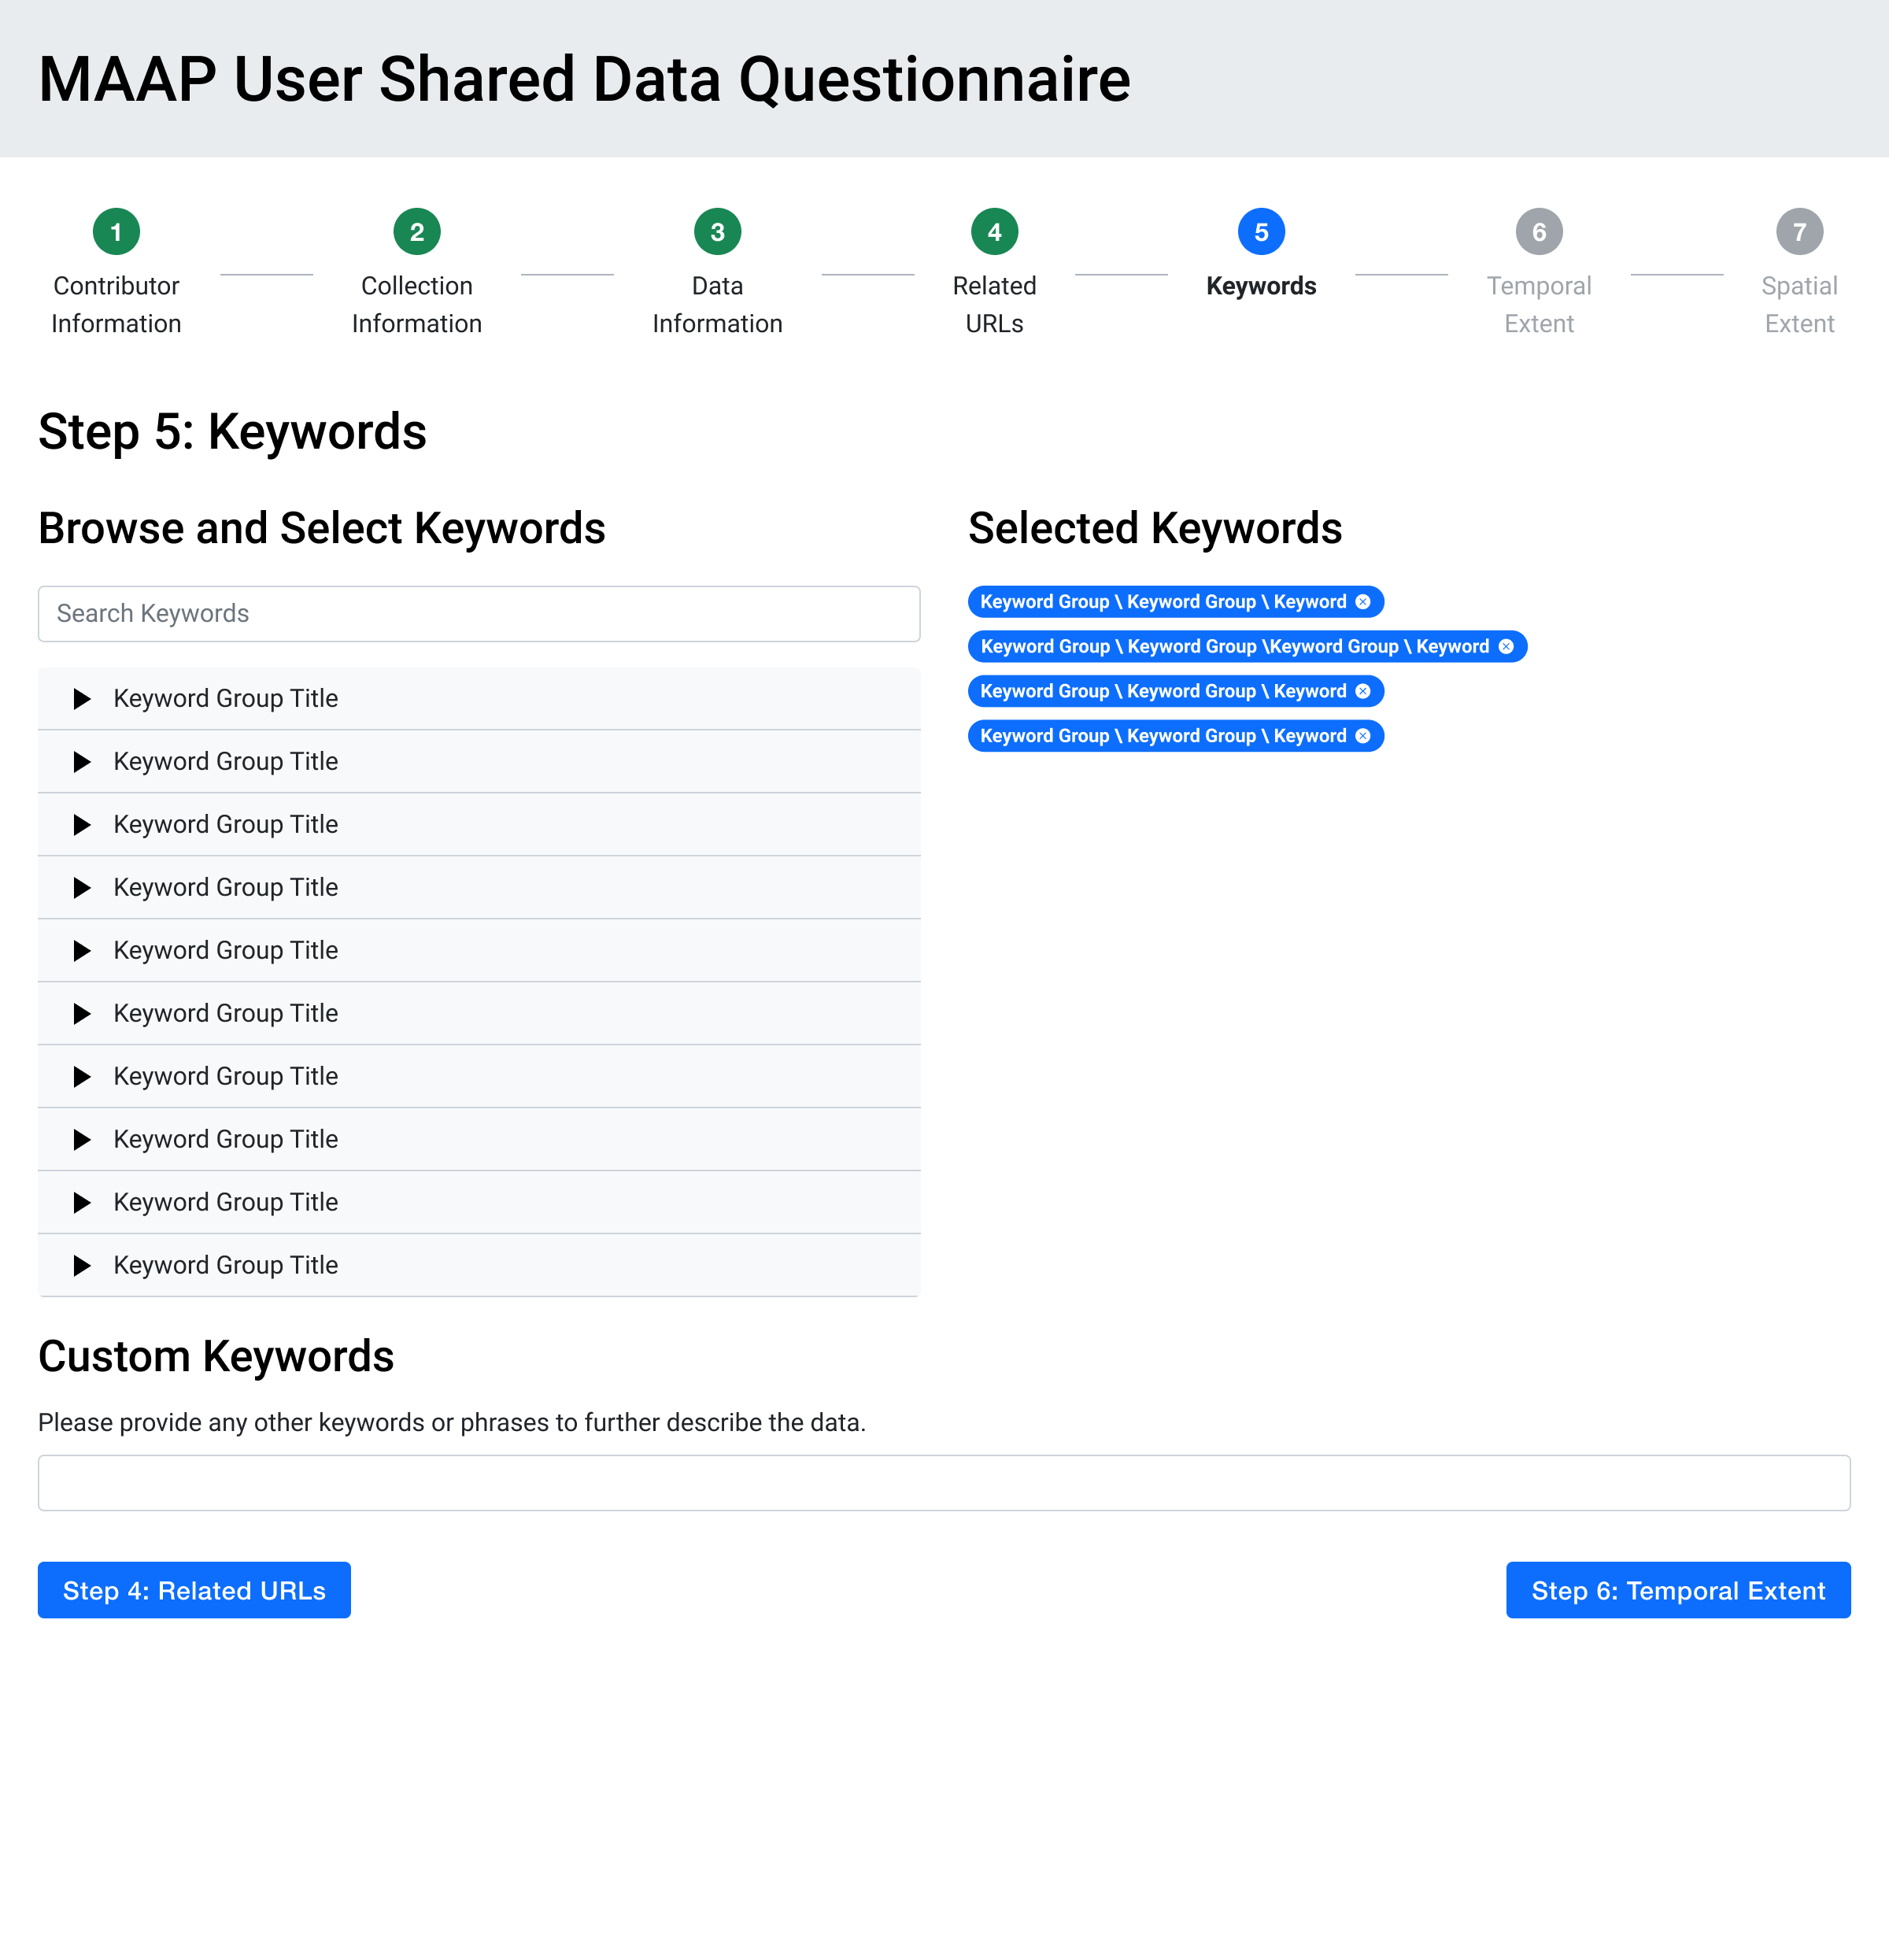
Task: Expand the bottom Keyword Group Title
Action: (x=82, y=1265)
